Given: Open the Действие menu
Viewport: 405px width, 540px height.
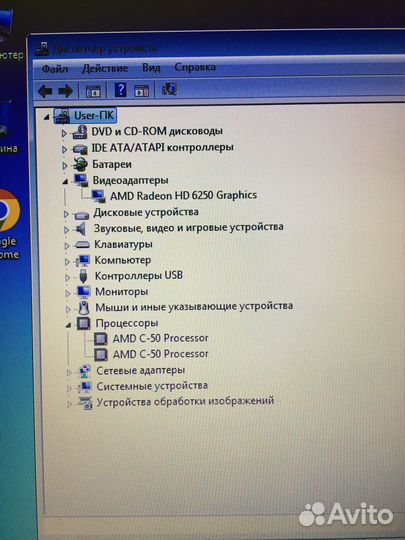Looking at the screenshot, I should [x=105, y=68].
